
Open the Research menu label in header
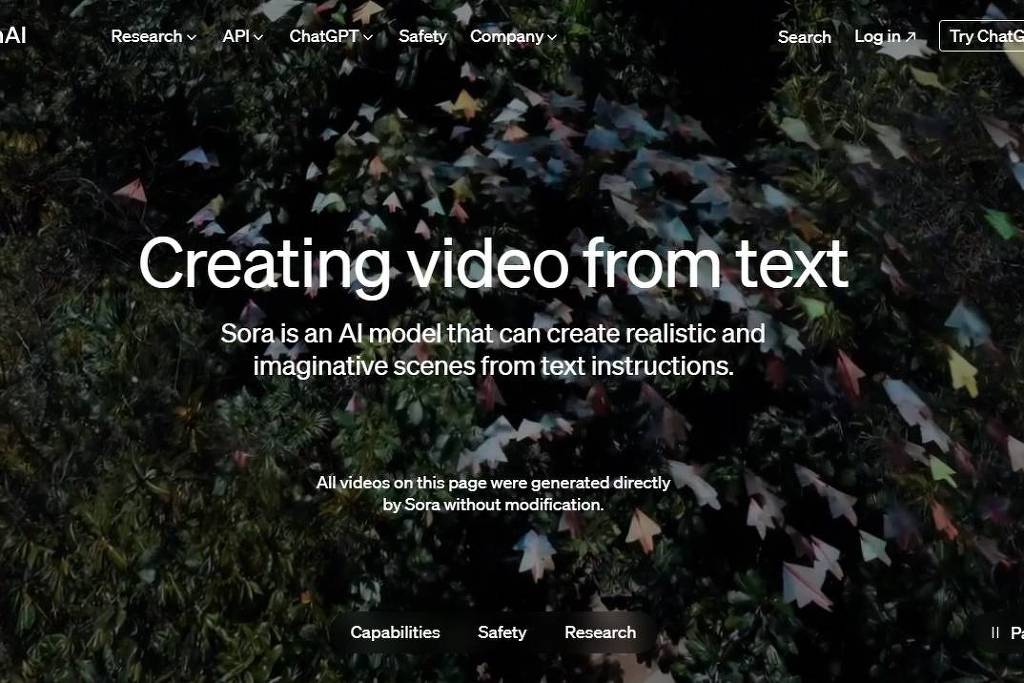coord(146,36)
